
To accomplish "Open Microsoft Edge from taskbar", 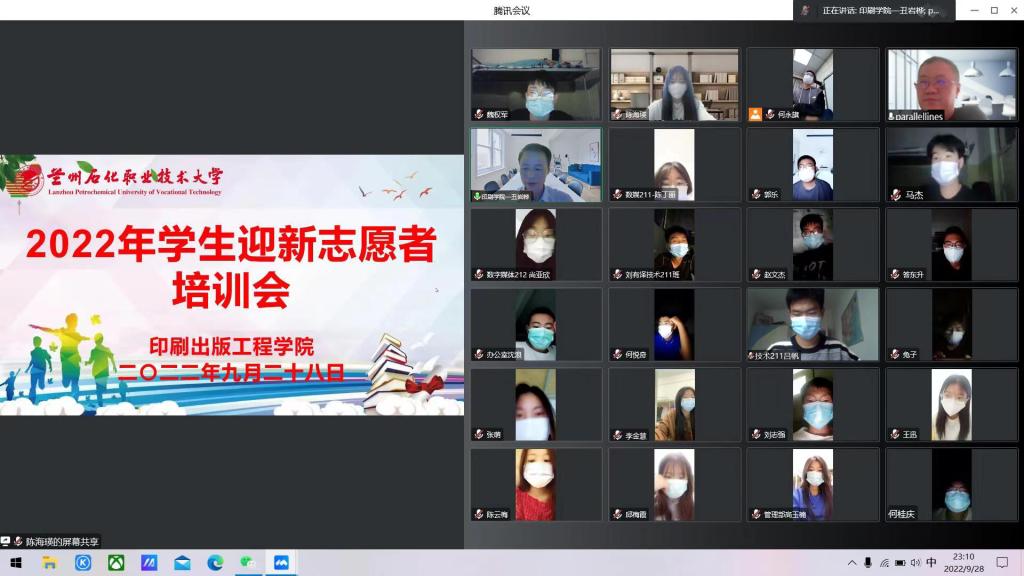I will point(215,563).
